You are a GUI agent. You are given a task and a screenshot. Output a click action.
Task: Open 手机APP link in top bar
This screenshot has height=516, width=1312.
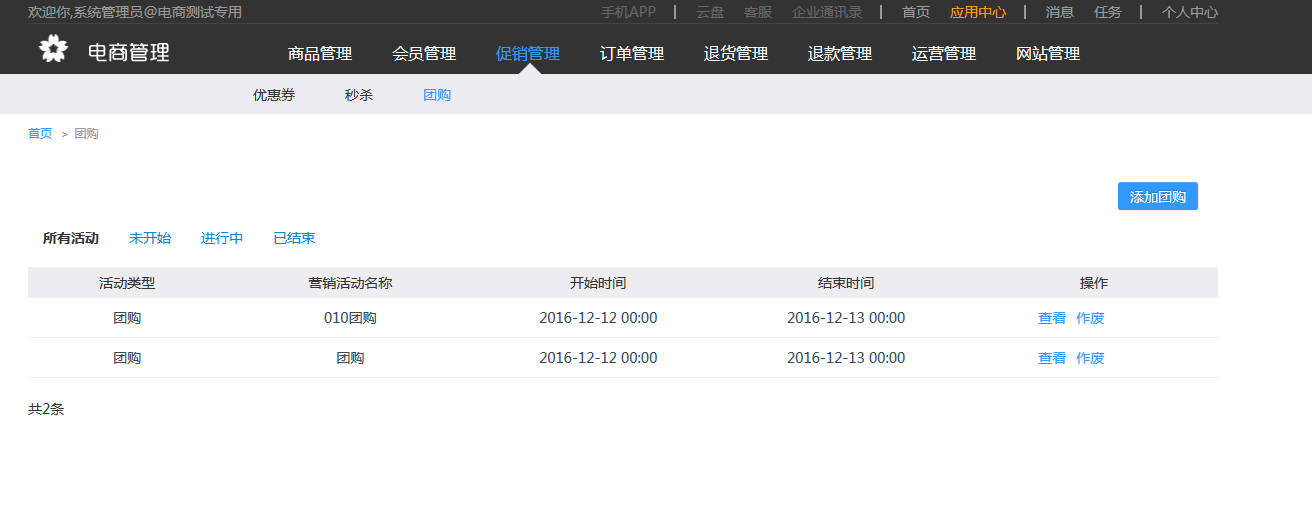[628, 12]
